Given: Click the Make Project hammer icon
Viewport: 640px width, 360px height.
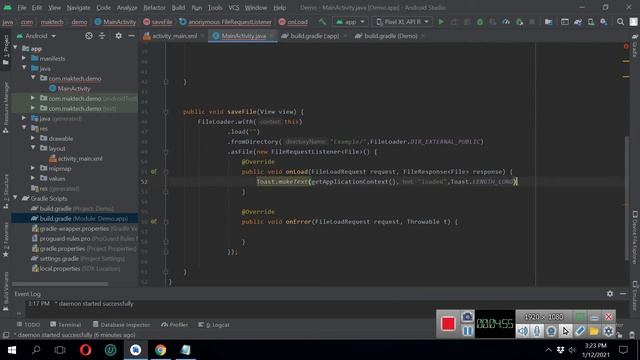Looking at the screenshot, I should point(322,22).
